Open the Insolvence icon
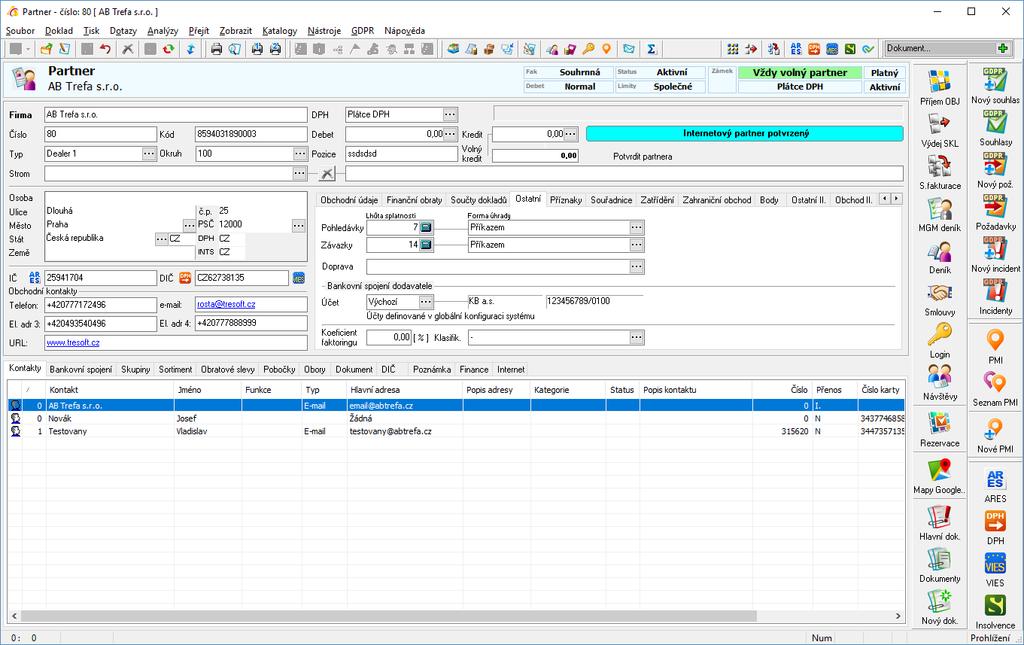1024x645 pixels. coord(995,611)
